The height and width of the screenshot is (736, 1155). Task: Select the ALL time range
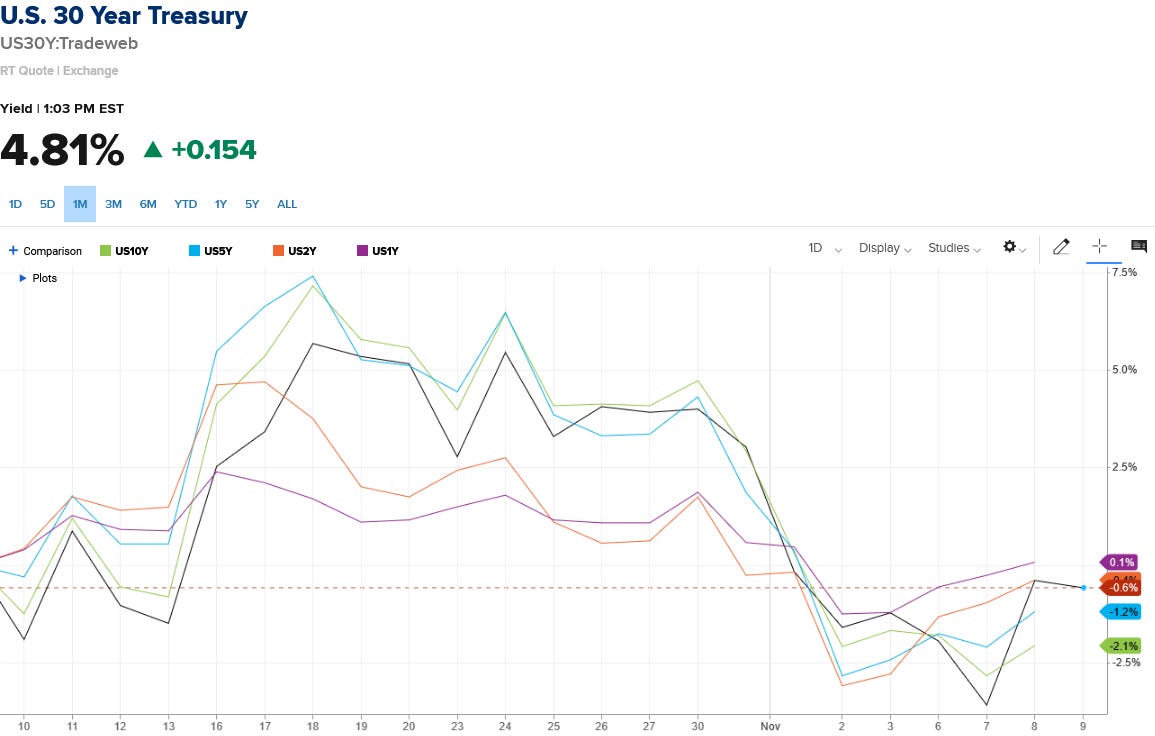click(x=287, y=204)
